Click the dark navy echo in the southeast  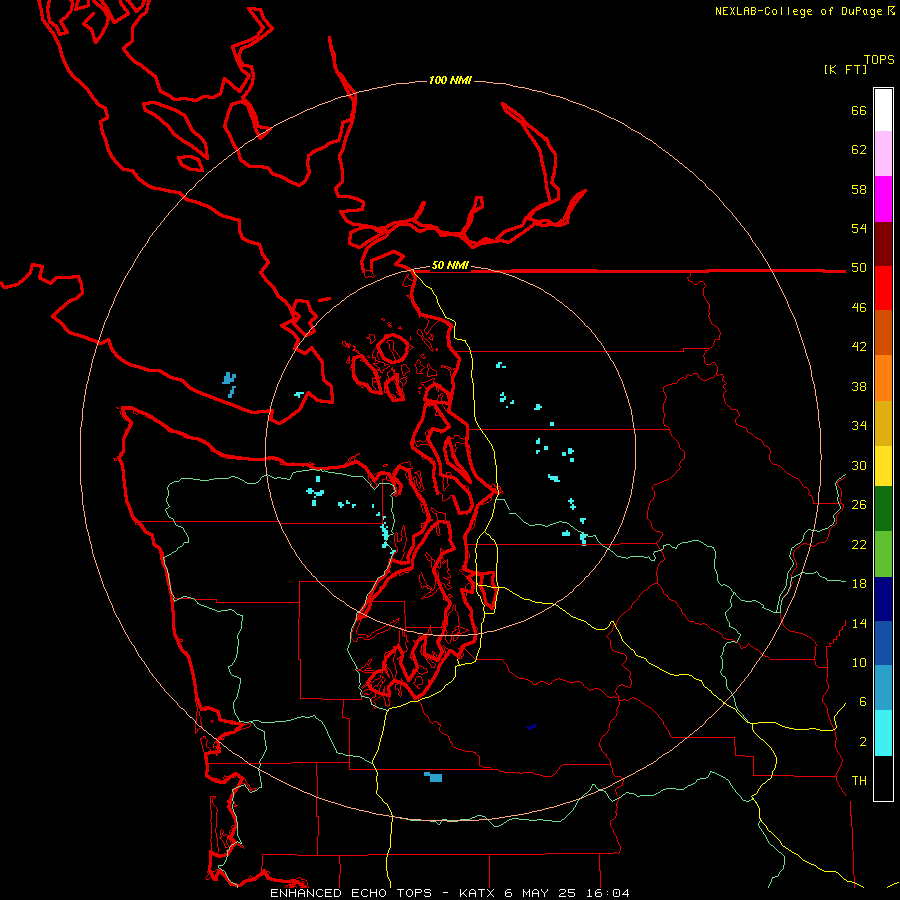click(x=531, y=727)
